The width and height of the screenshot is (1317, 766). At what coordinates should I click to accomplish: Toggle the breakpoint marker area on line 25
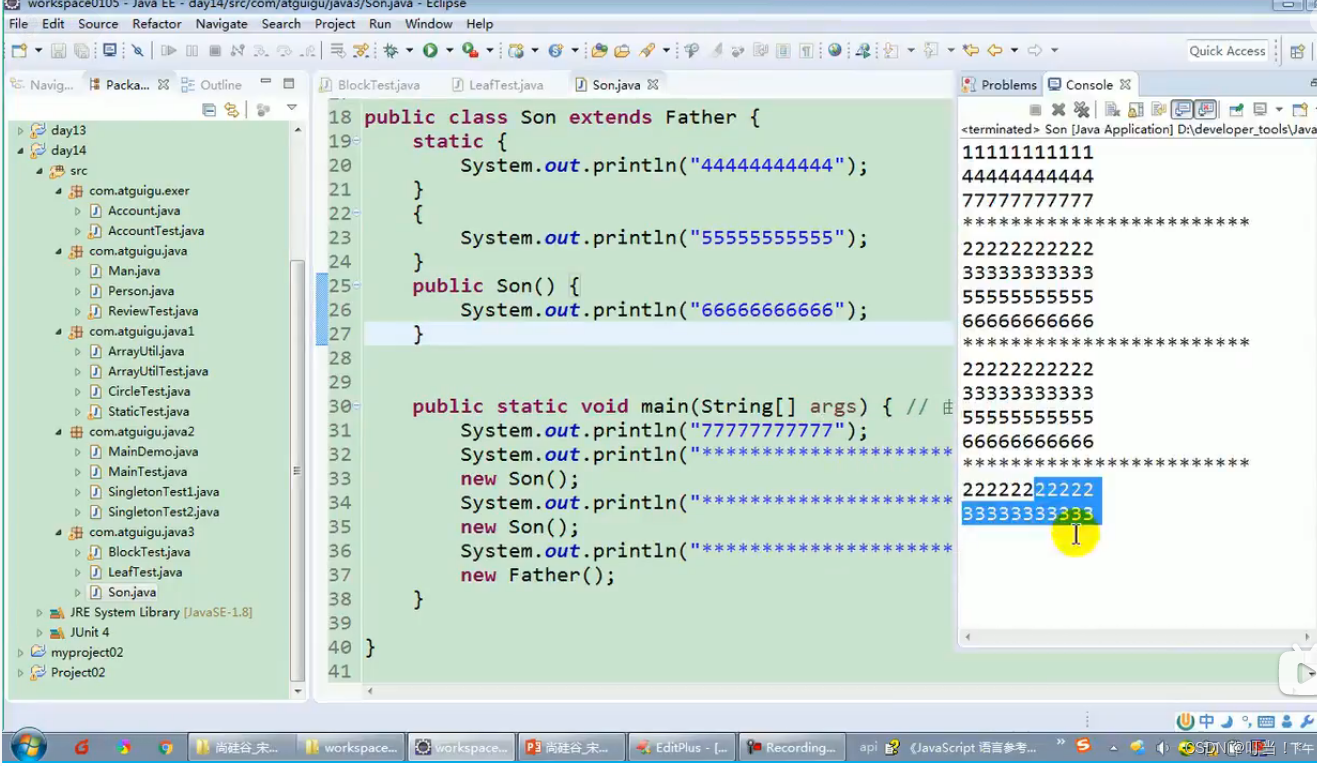(x=321, y=286)
